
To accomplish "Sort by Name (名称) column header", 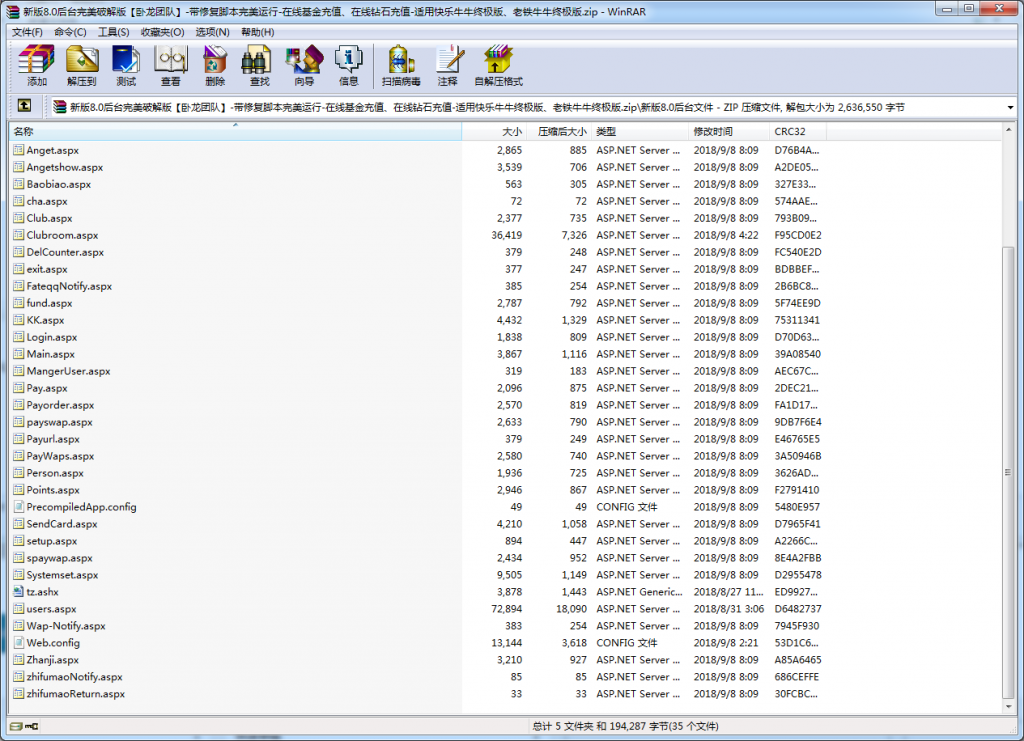I will coord(236,132).
